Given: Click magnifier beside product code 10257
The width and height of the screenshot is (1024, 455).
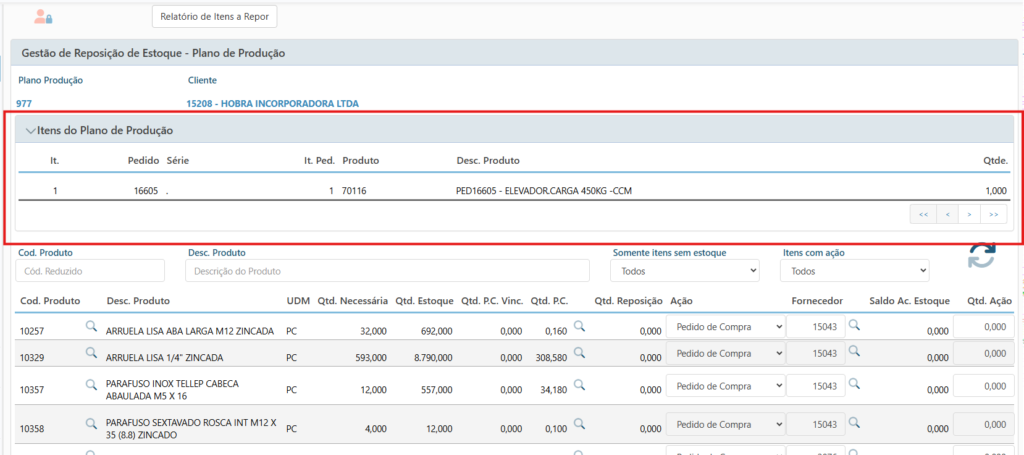Looking at the screenshot, I should (91, 326).
